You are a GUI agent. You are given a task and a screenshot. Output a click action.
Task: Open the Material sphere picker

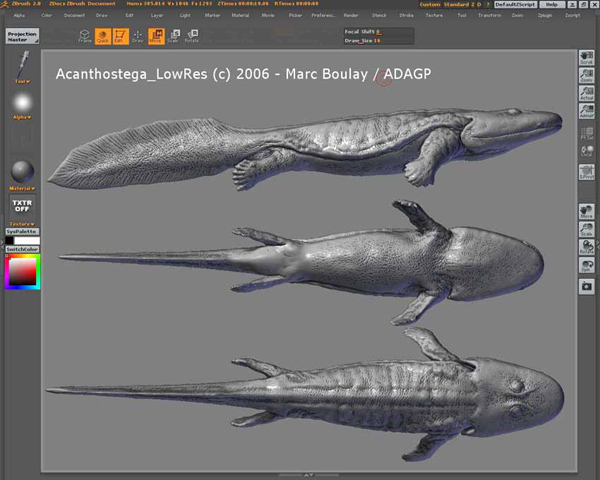pos(22,171)
